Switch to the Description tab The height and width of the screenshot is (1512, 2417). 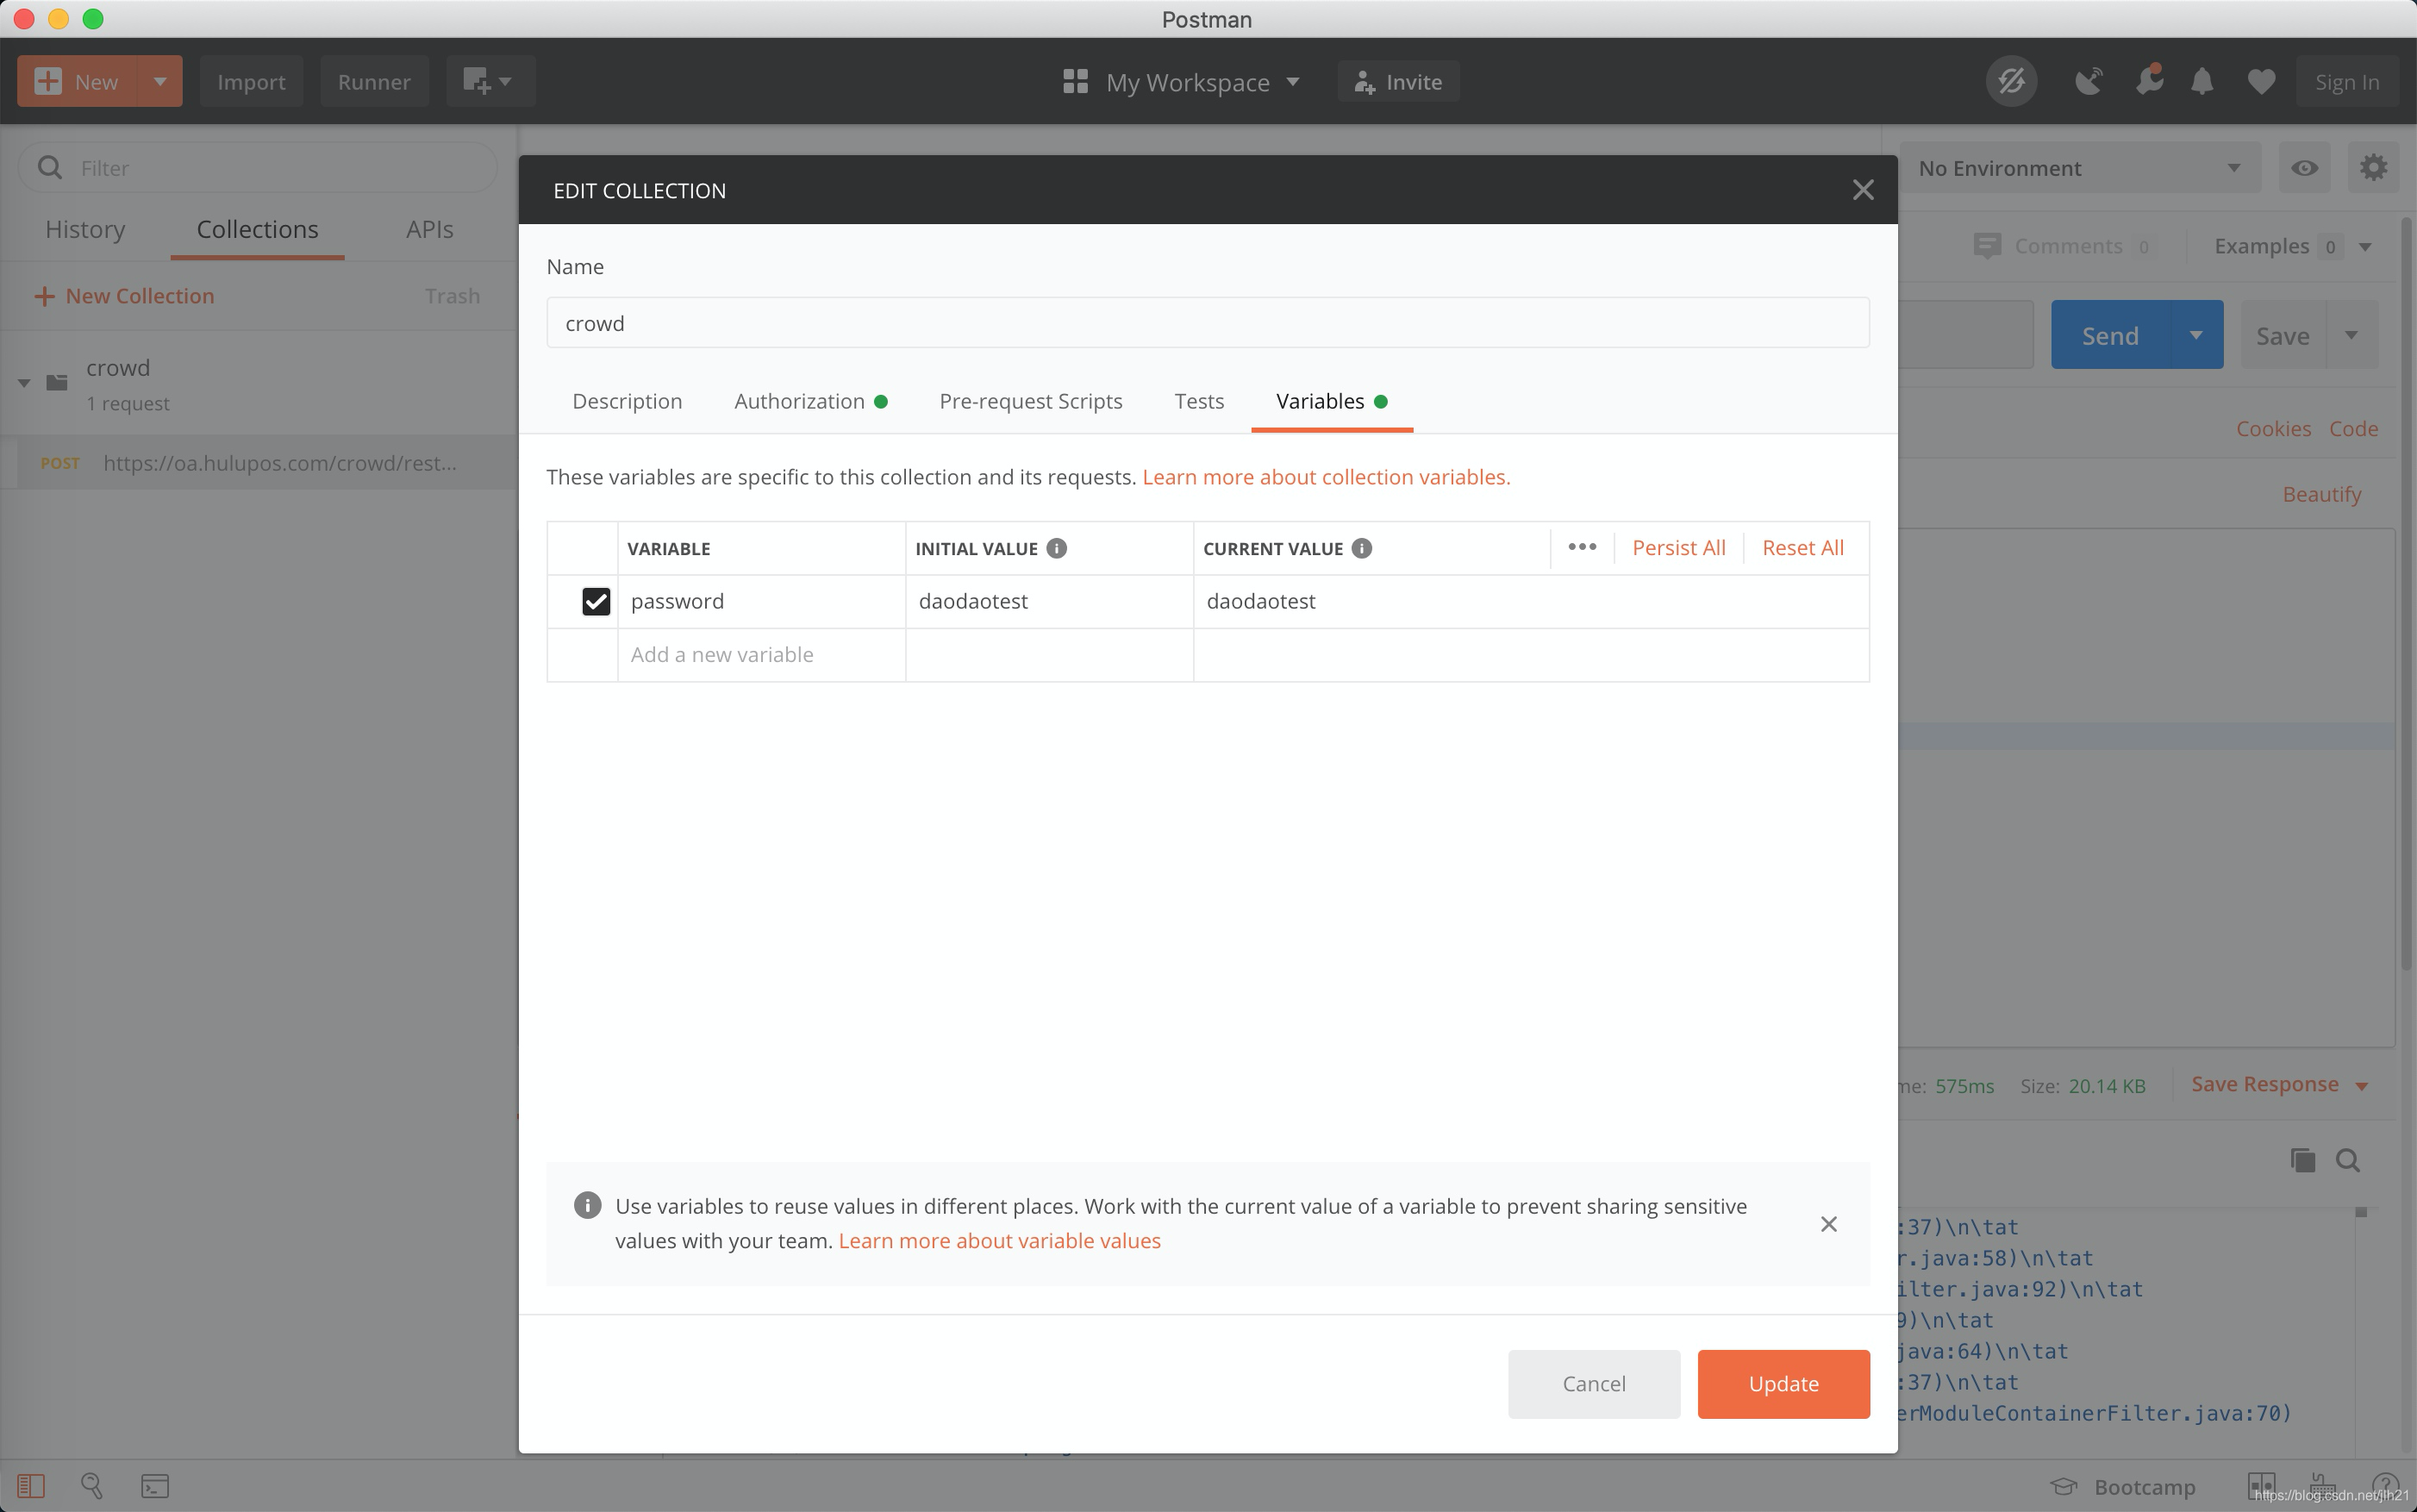coord(627,401)
